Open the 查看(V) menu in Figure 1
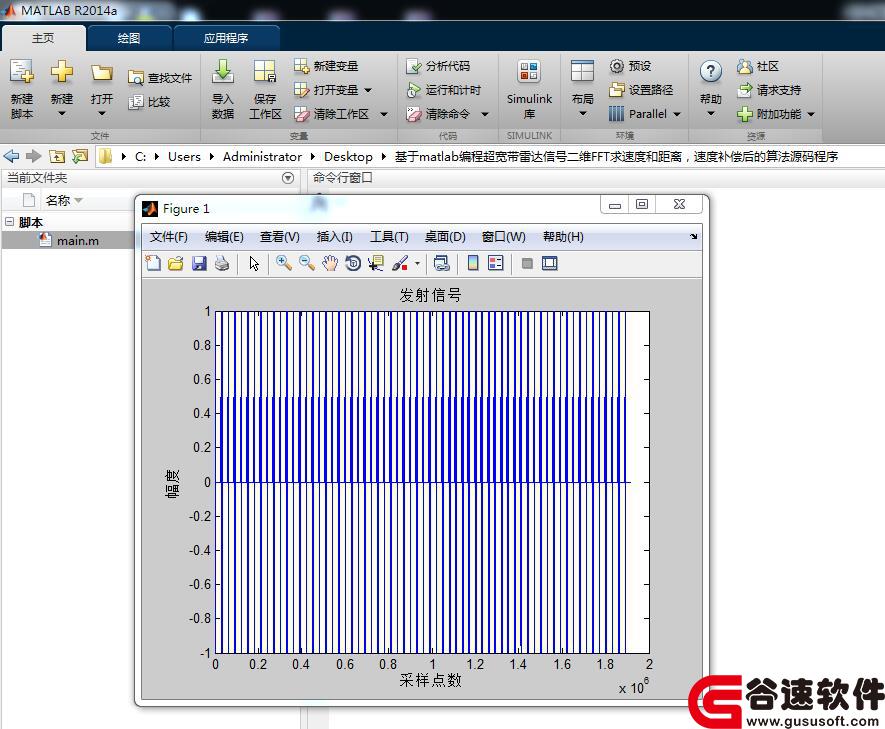This screenshot has height=729, width=885. [279, 236]
